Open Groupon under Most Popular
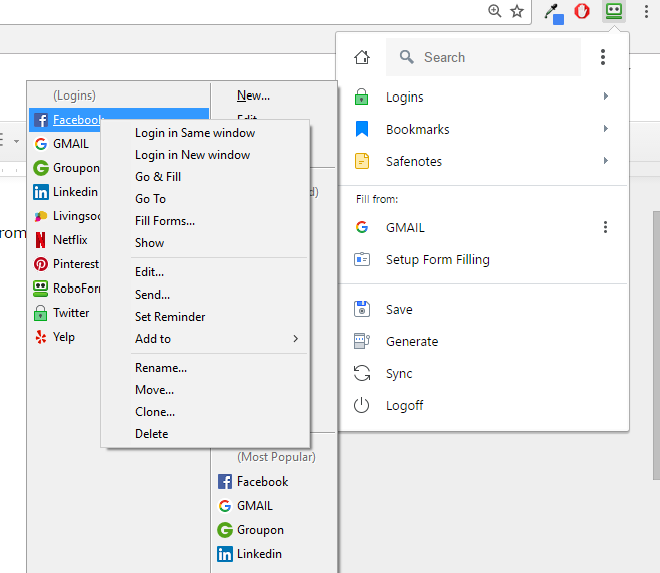Viewport: 660px width, 573px height. tap(260, 530)
